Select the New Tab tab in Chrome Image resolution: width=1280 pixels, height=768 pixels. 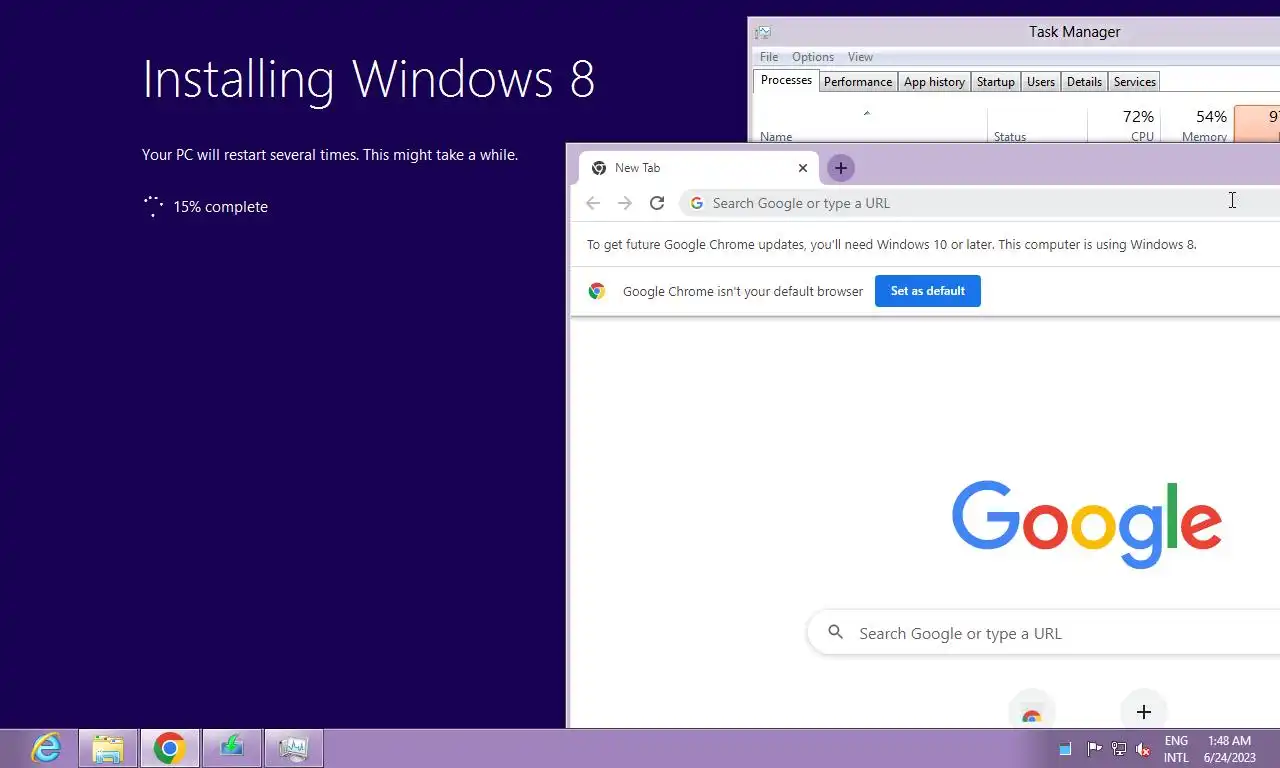pos(699,168)
